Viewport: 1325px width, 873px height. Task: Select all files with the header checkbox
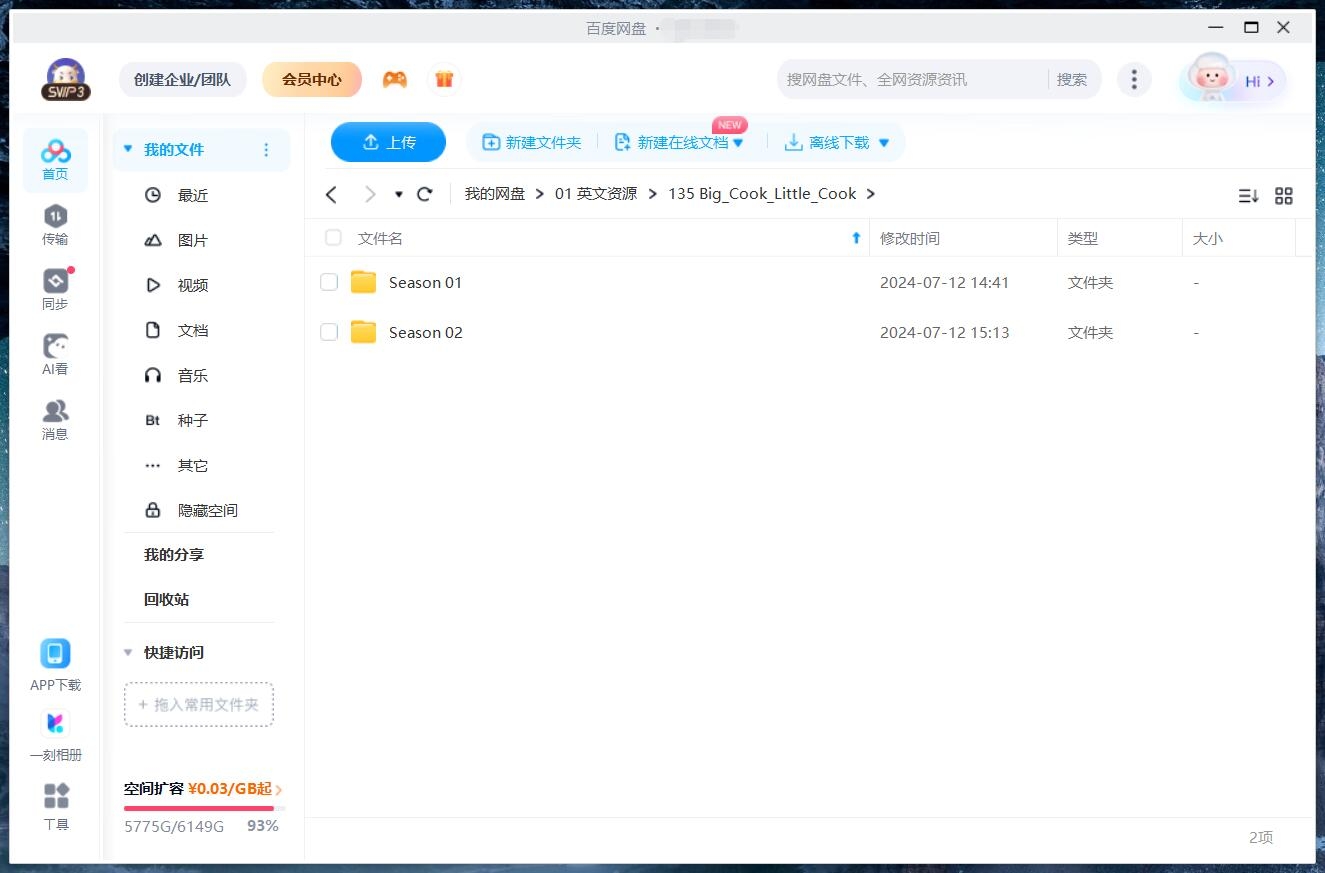pos(332,238)
